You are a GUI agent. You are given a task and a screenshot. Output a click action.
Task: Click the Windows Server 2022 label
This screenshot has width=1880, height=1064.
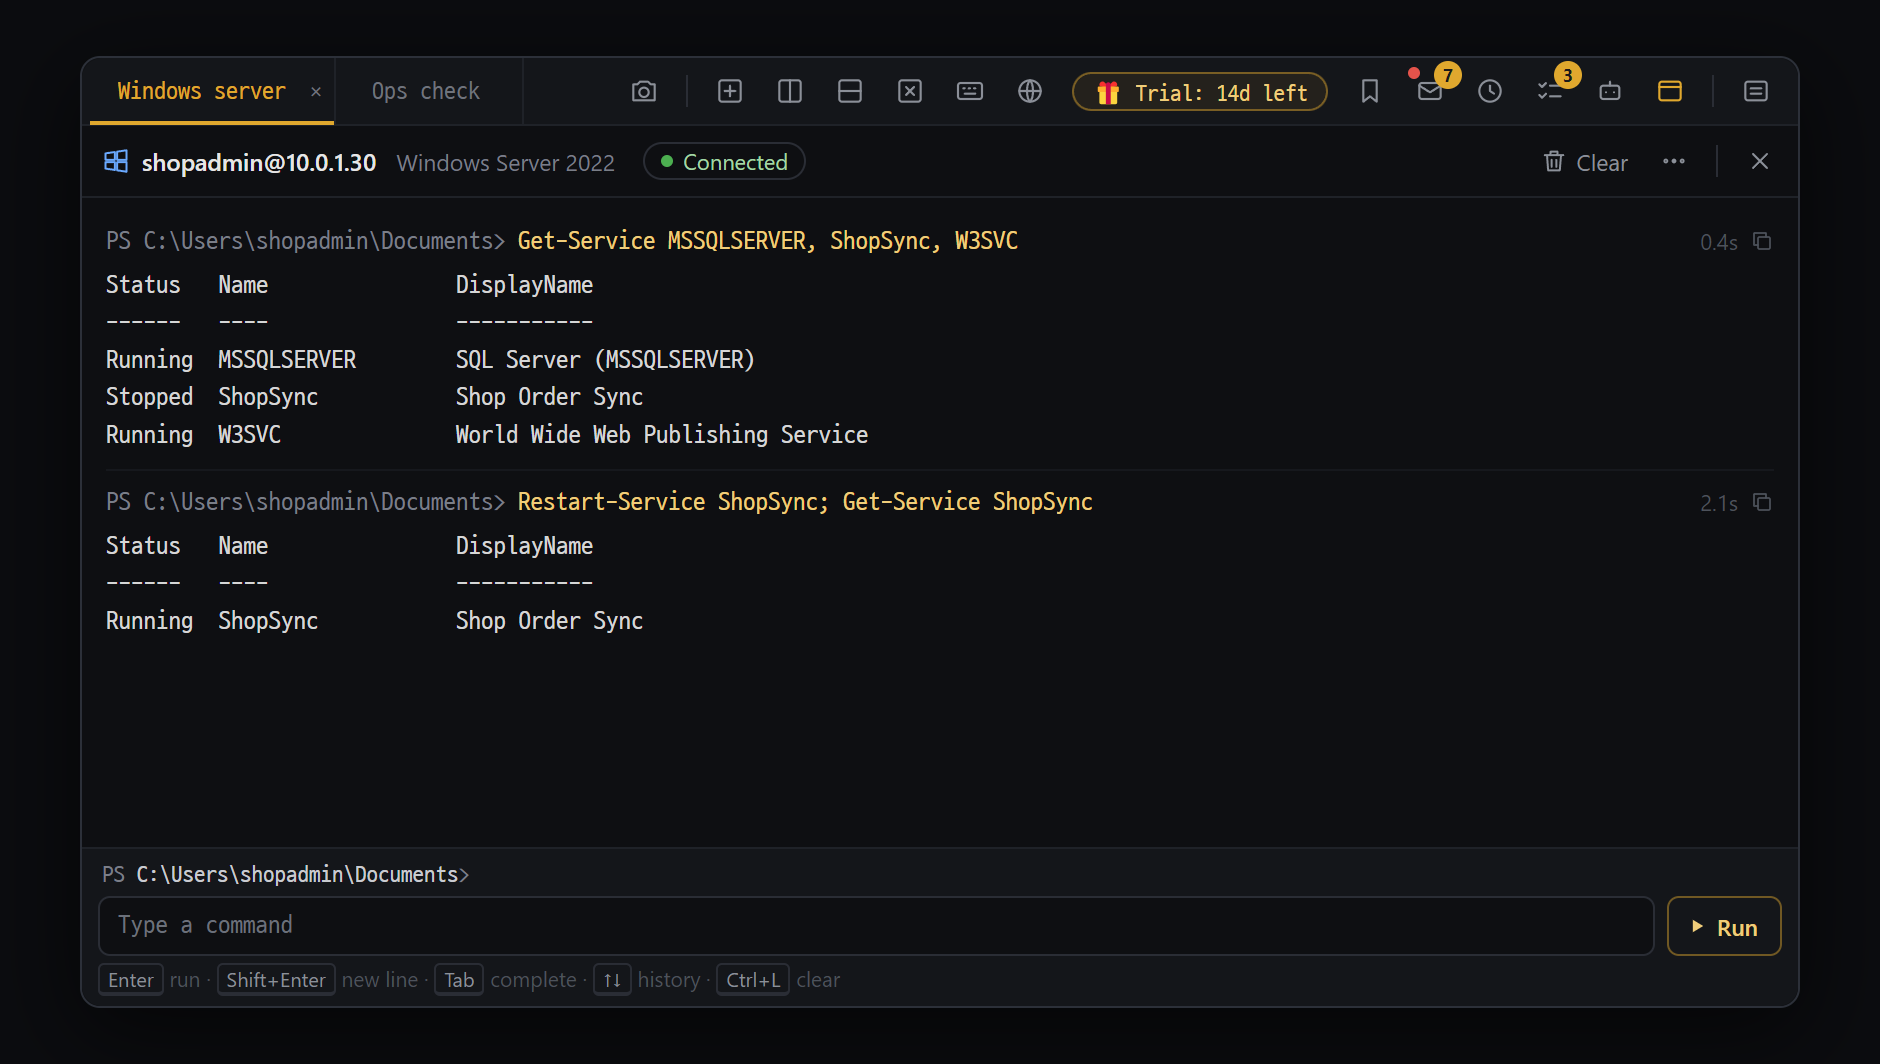(506, 163)
